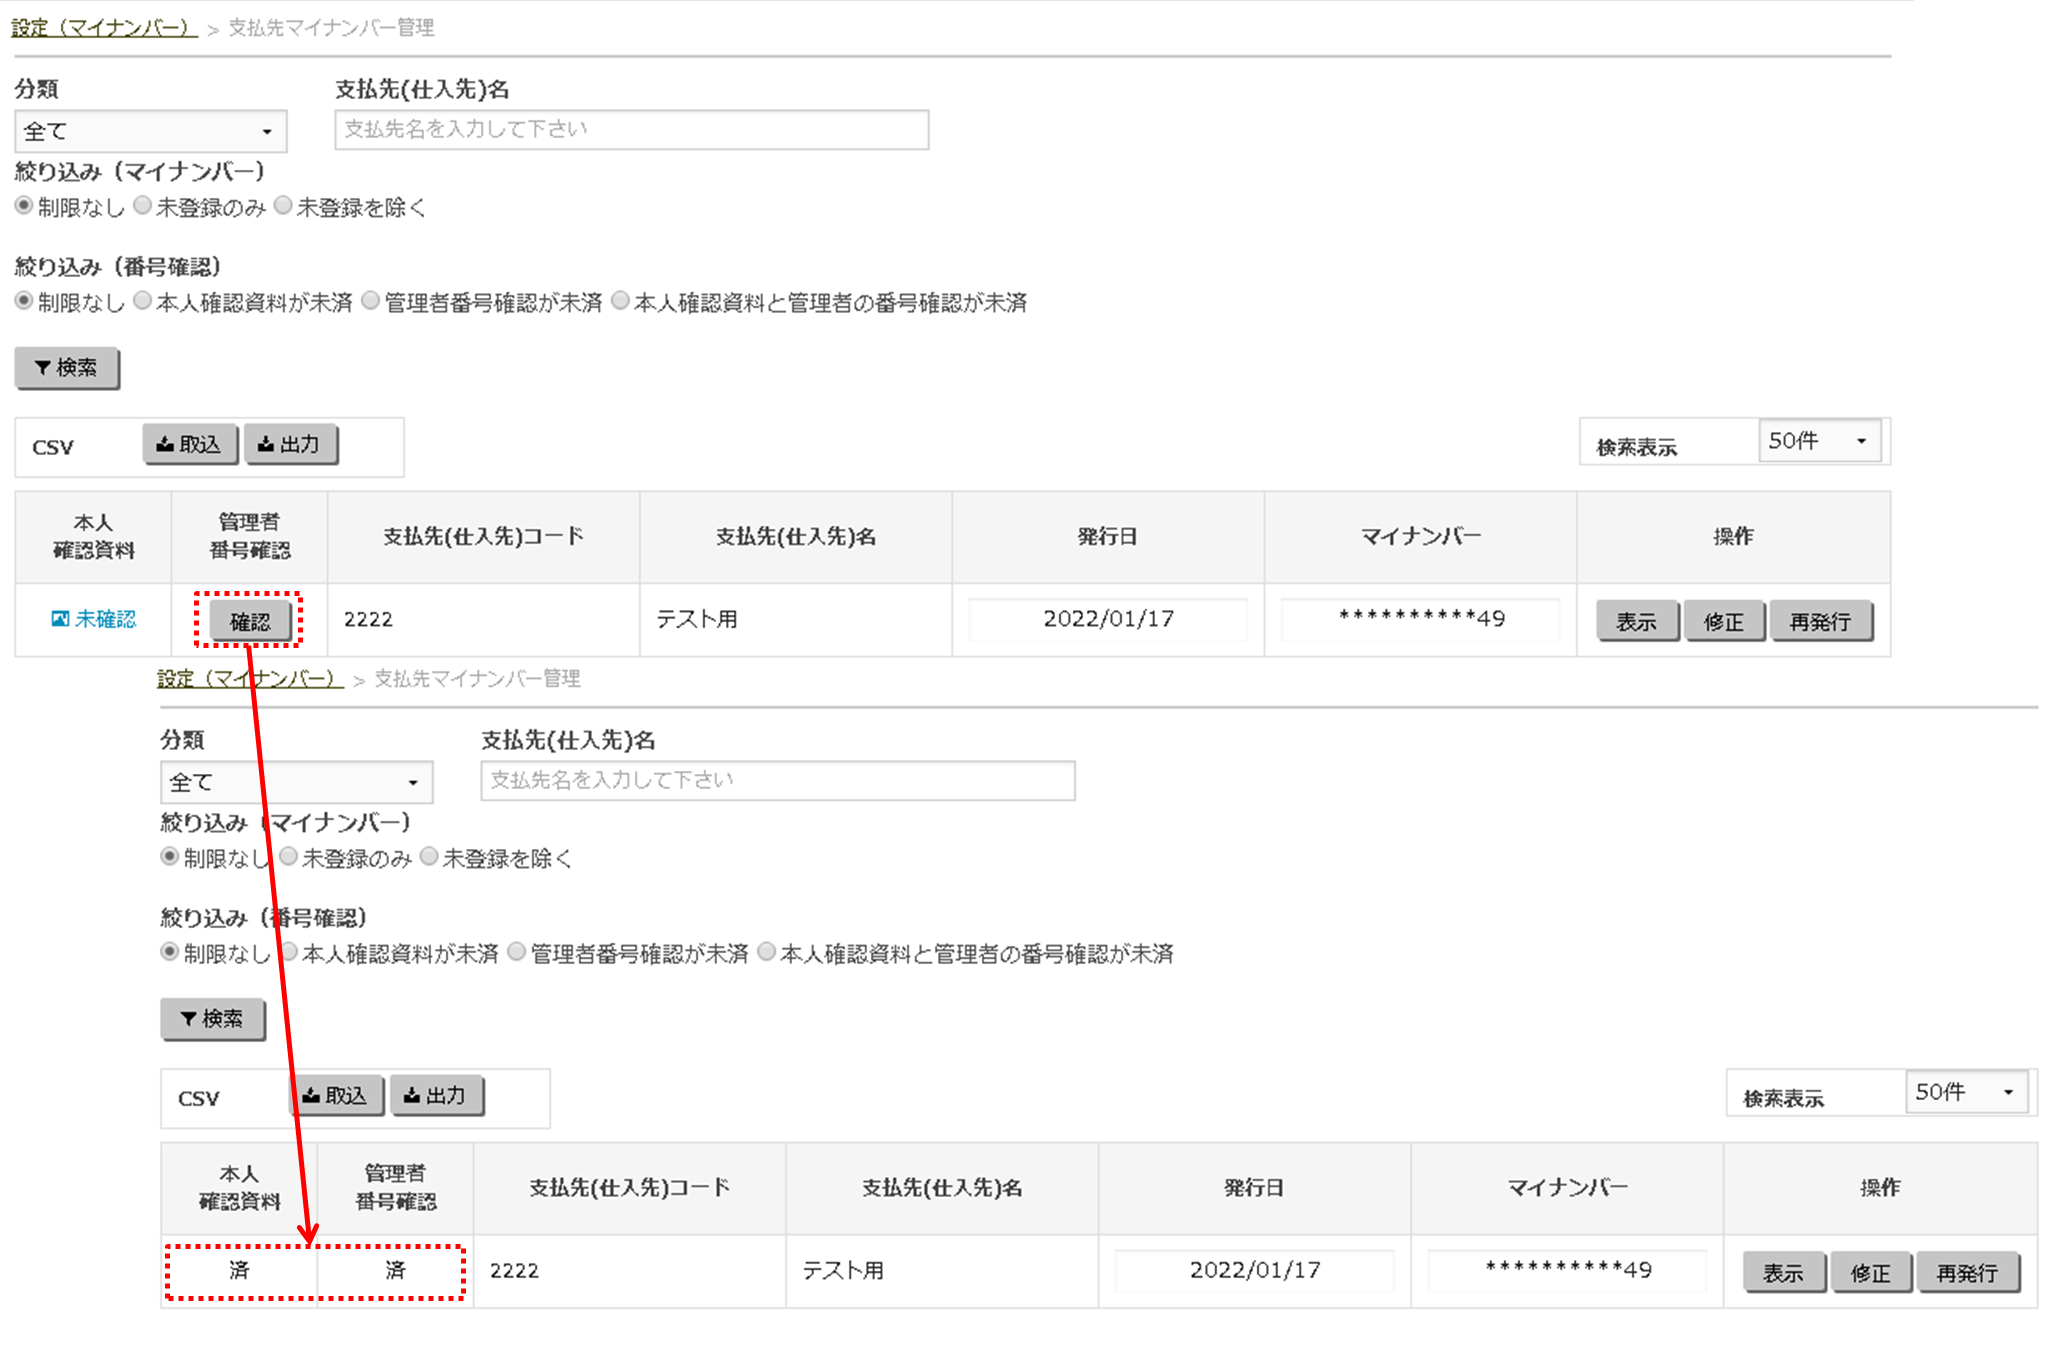
Task: Click the lower CSV 出力 export button
Action: pyautogui.click(x=436, y=1095)
